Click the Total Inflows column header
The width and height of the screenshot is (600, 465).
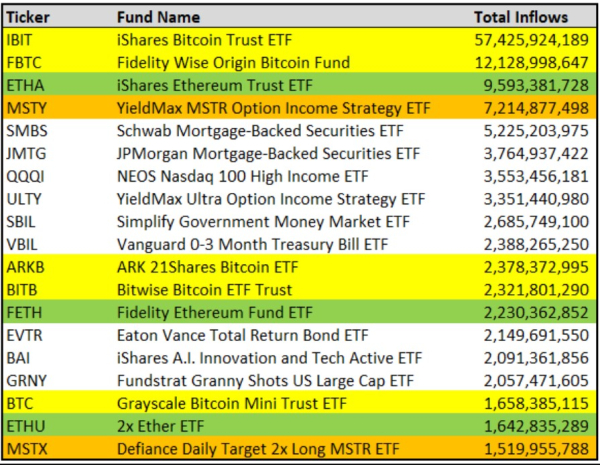(x=520, y=17)
